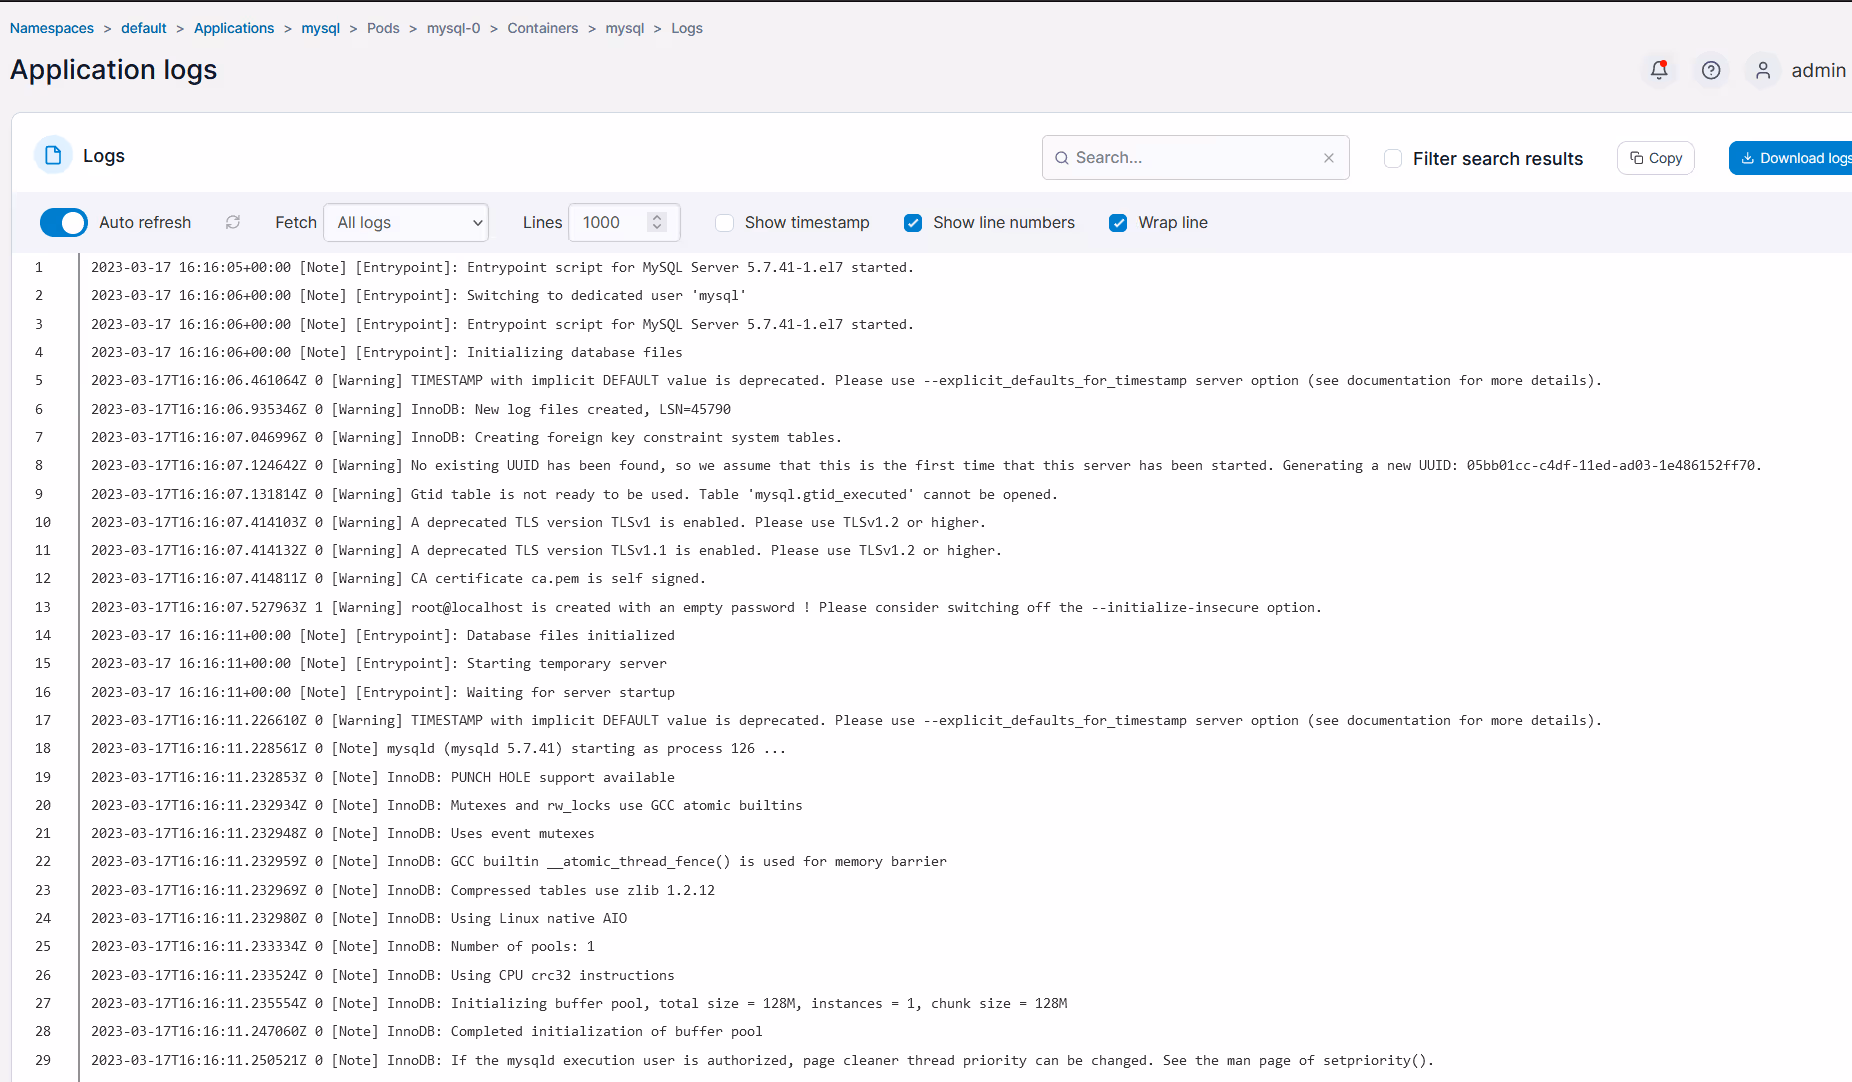Click the manual refresh icon
This screenshot has width=1852, height=1082.
[233, 222]
